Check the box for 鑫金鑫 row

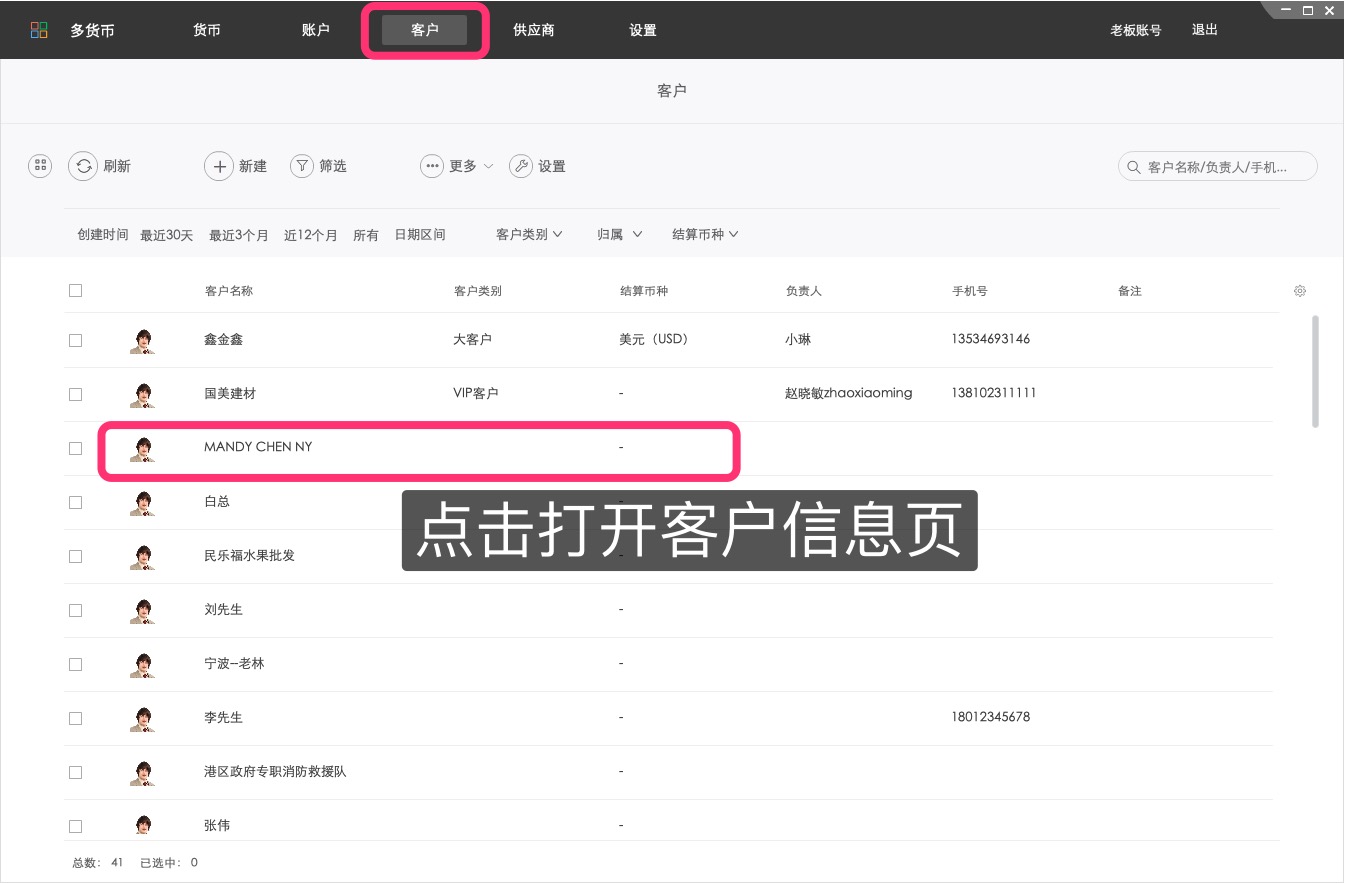pyautogui.click(x=75, y=340)
